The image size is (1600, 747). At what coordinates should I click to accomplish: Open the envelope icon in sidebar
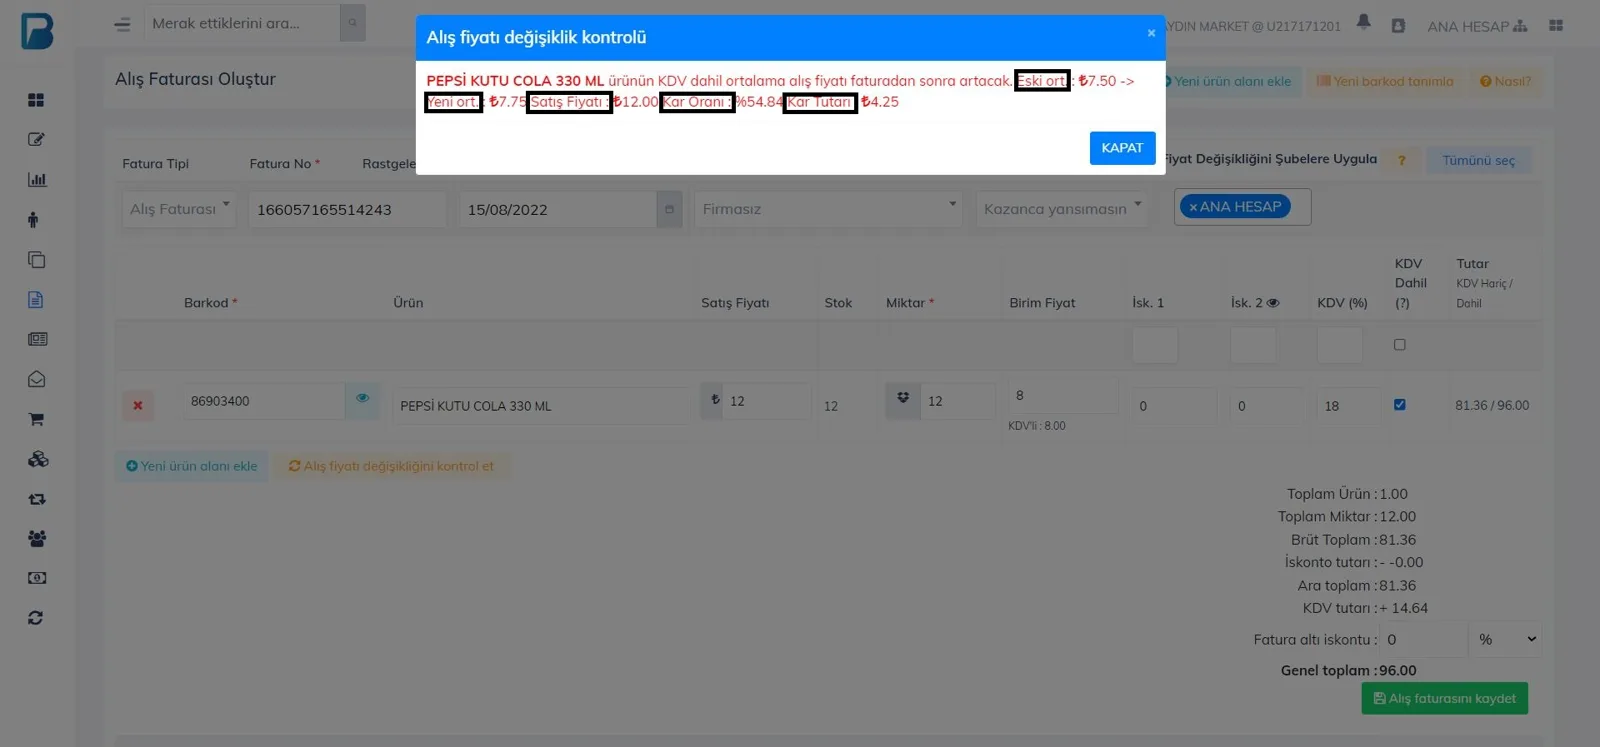click(x=37, y=379)
